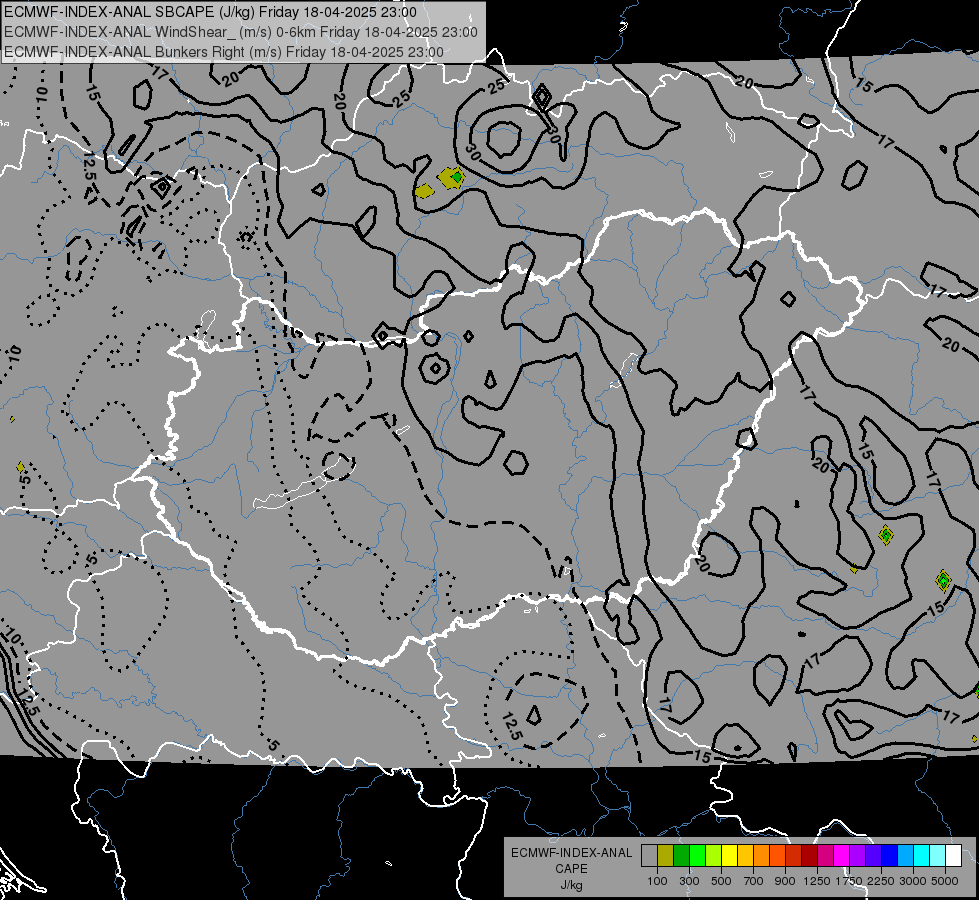Click the WindShear 0-6km title line
The width and height of the screenshot is (979, 900).
coord(240,32)
